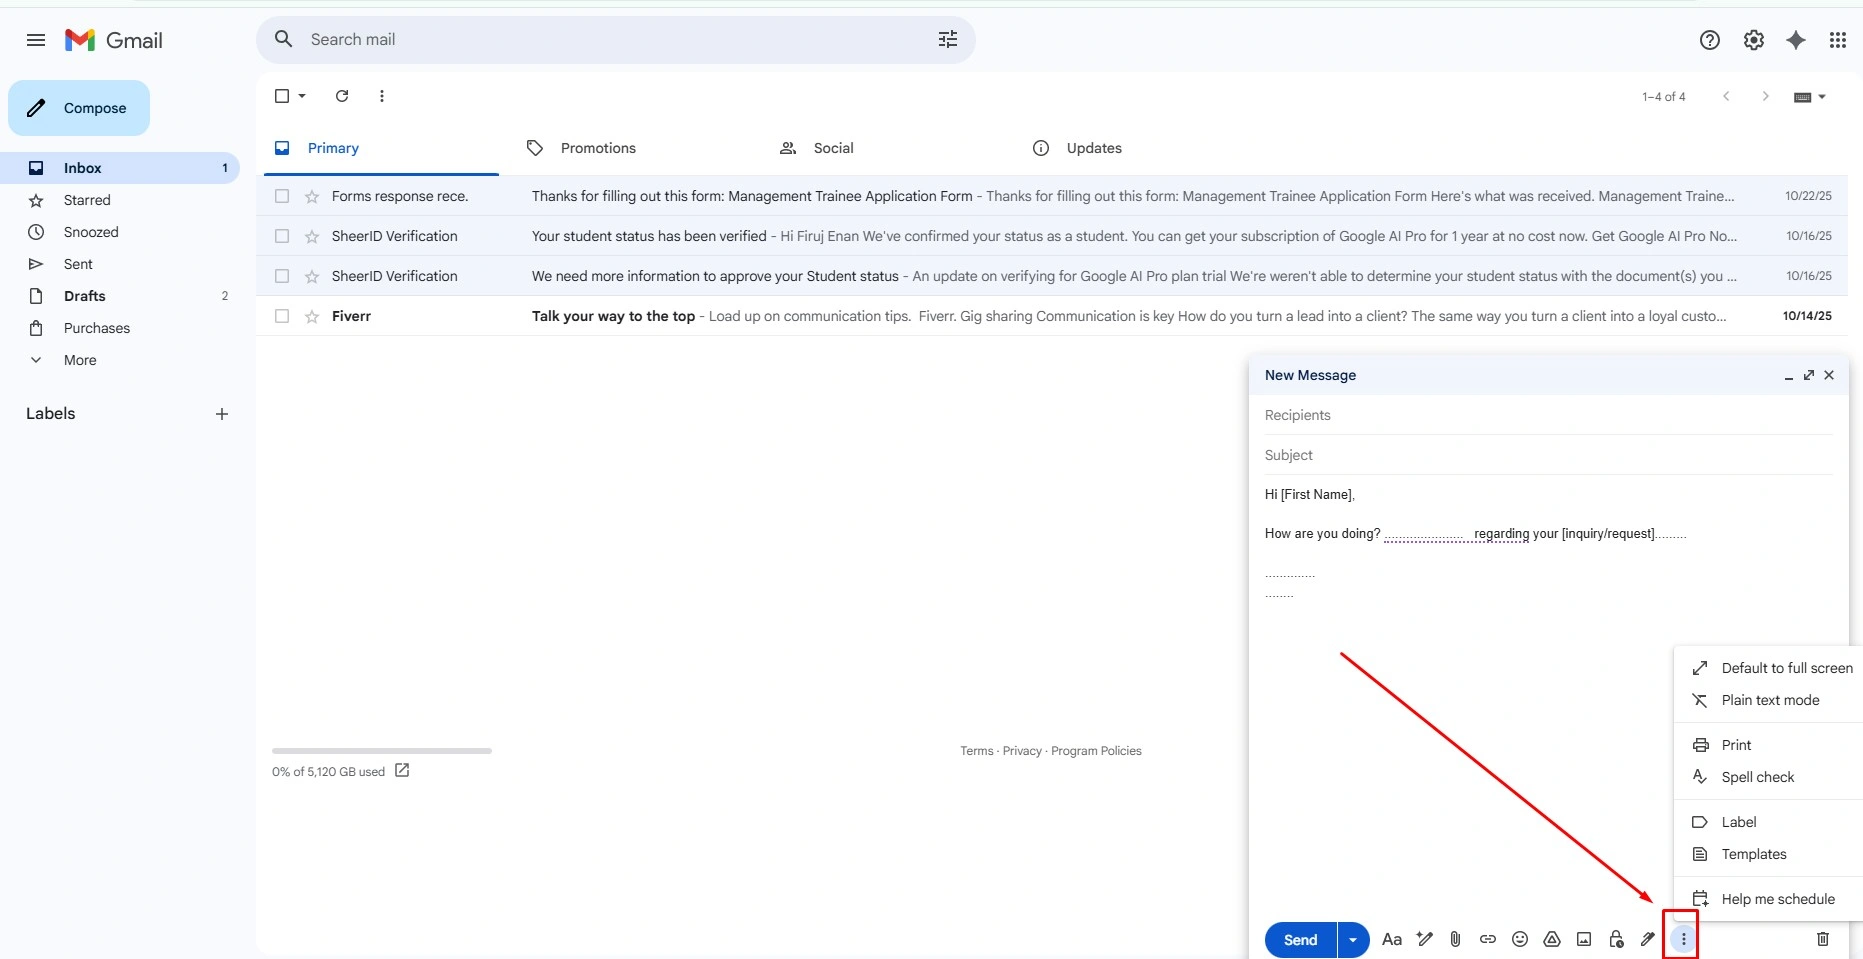Focus the Search mail box
Viewport: 1863px width, 959px height.
tap(616, 39)
